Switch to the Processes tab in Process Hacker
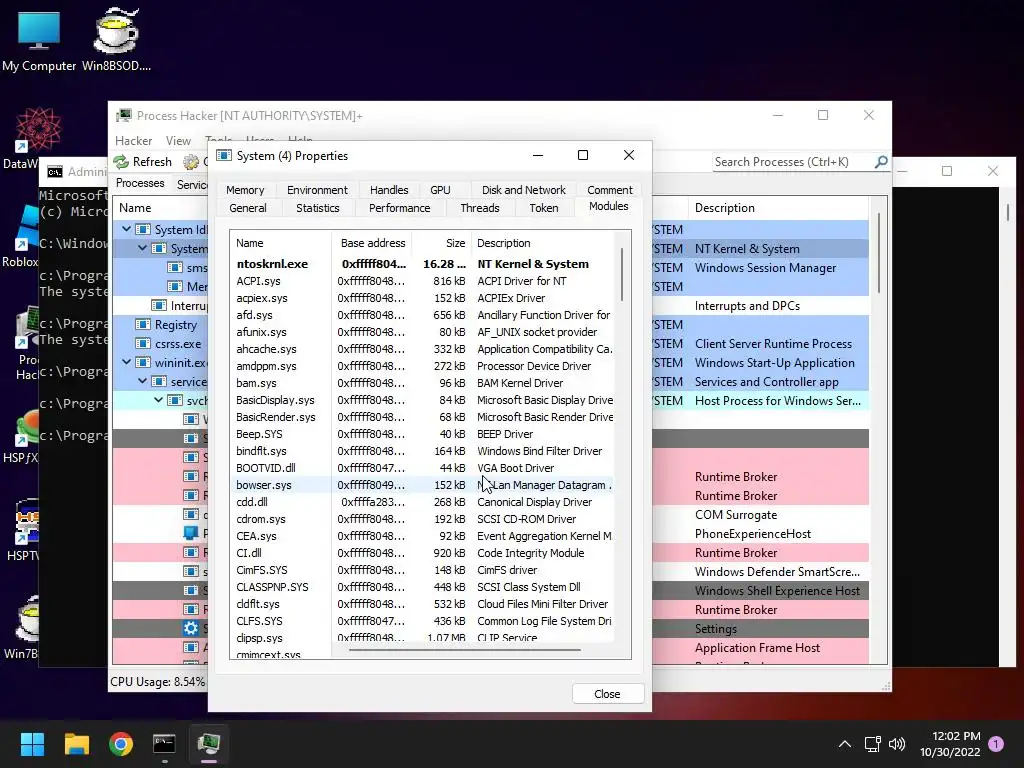1024x768 pixels. [x=140, y=184]
